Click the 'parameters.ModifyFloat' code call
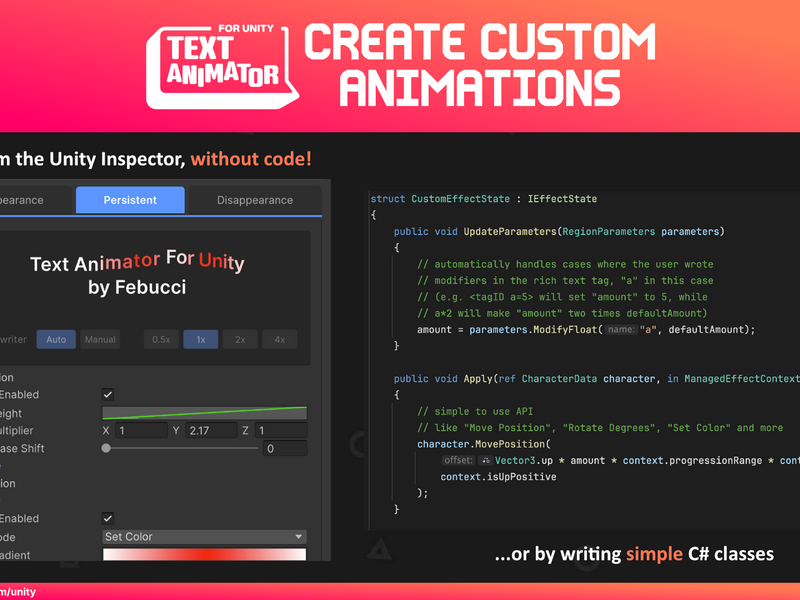 533,329
